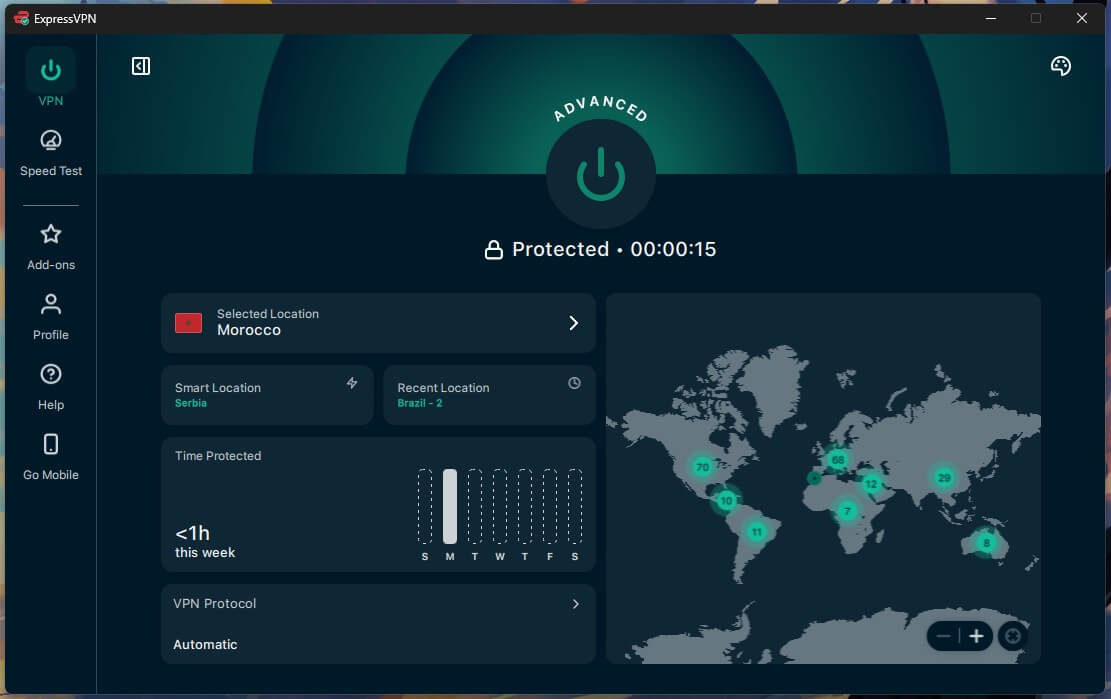Expand the VPN Protocol chevron

point(575,604)
